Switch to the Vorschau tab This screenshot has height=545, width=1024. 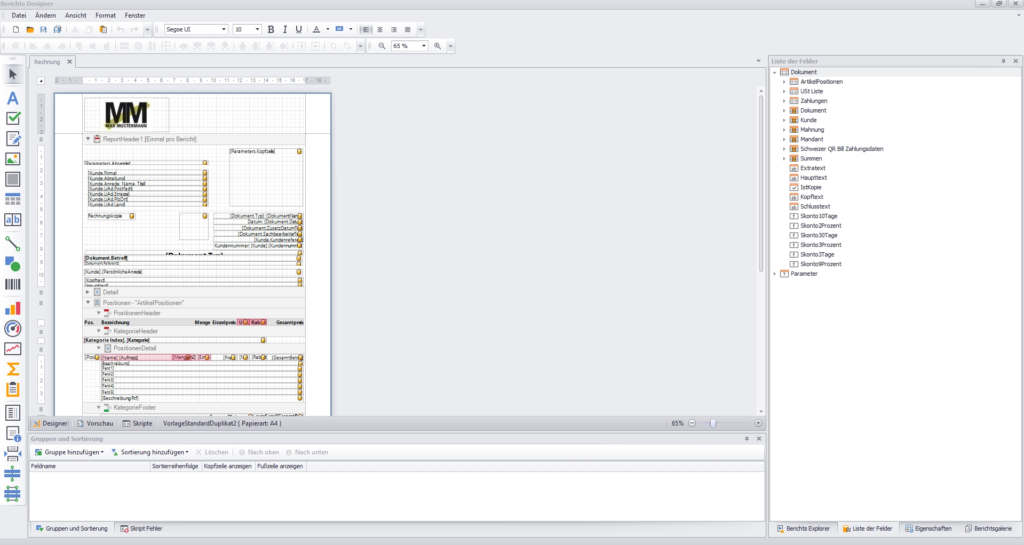[95, 424]
